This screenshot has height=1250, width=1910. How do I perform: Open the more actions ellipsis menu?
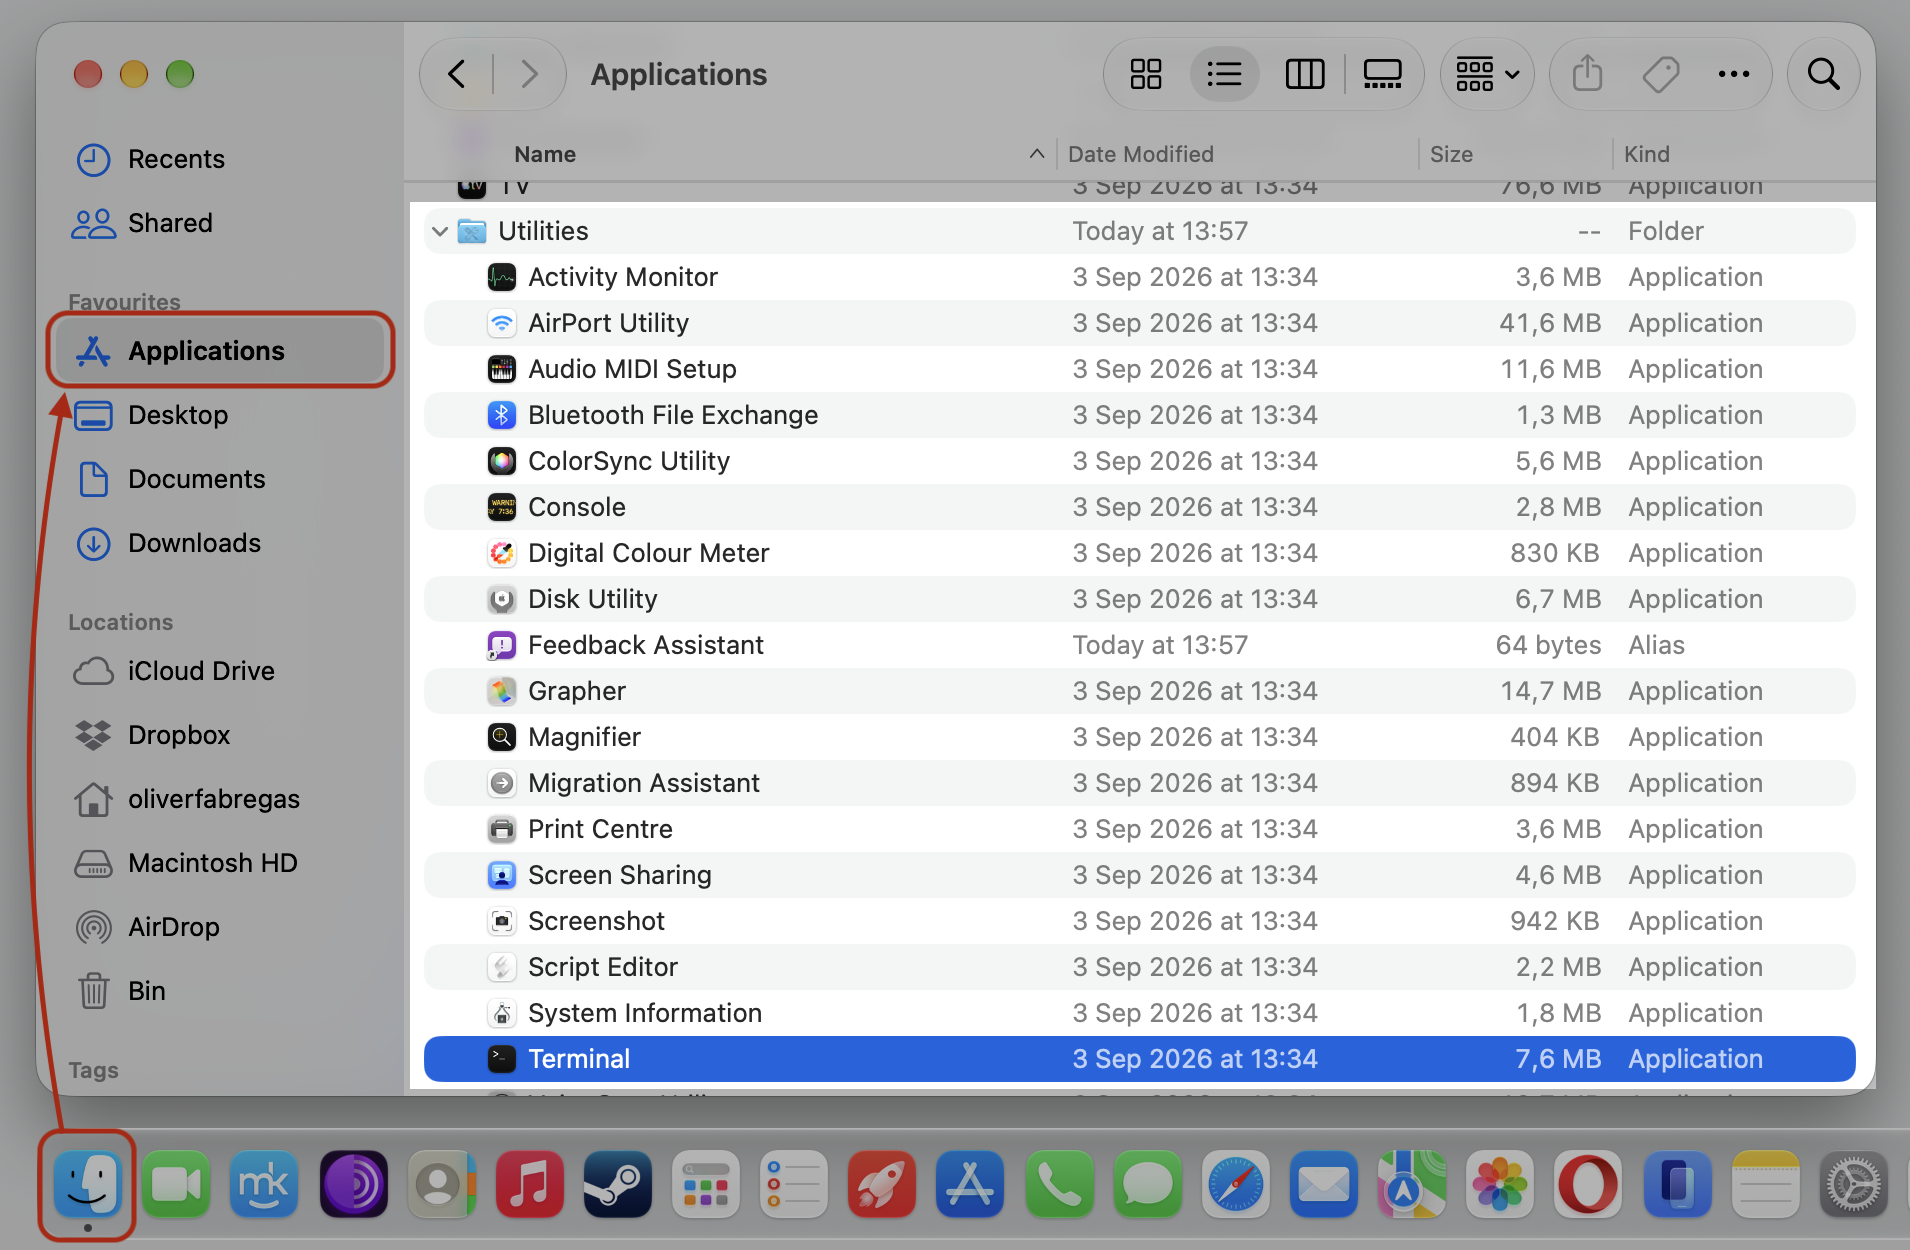pyautogui.click(x=1733, y=74)
